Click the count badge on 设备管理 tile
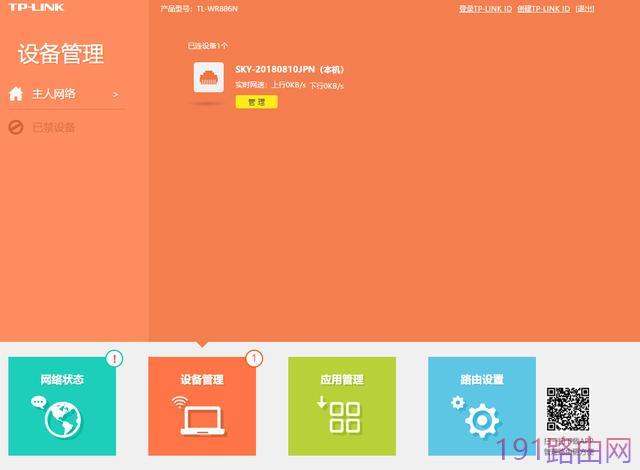Viewport: 640px width, 470px height. 254,359
